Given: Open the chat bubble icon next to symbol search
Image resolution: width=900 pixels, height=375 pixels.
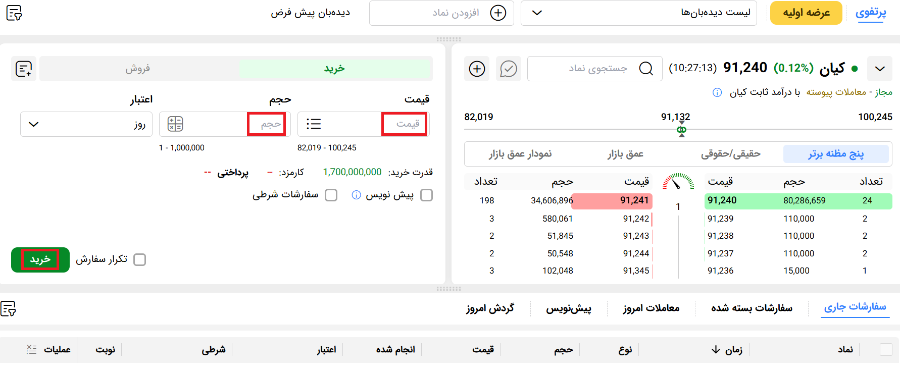Looking at the screenshot, I should click(508, 69).
